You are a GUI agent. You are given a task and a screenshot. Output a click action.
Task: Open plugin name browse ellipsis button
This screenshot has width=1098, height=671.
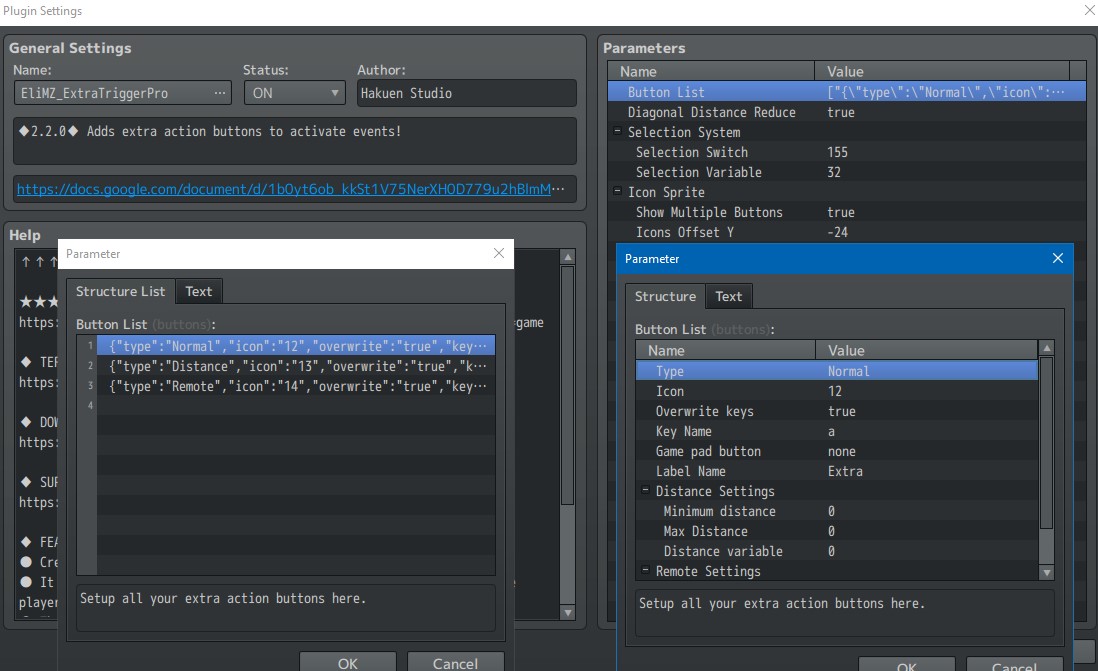coord(220,93)
